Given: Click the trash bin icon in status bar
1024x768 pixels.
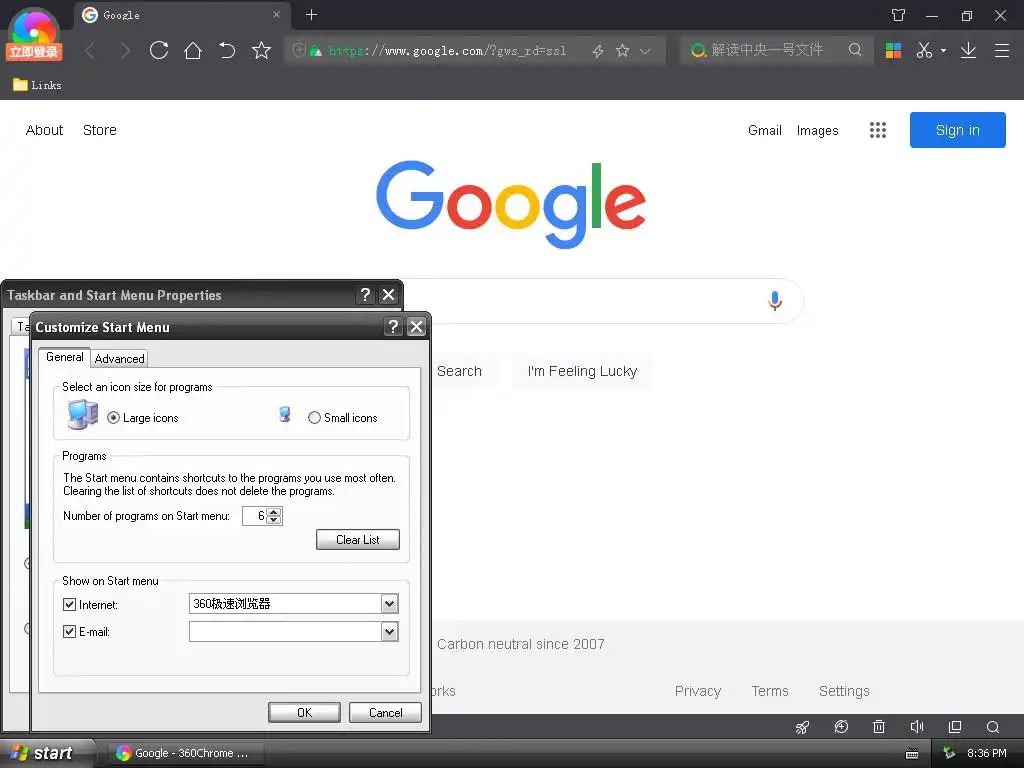Looking at the screenshot, I should pyautogui.click(x=879, y=727).
